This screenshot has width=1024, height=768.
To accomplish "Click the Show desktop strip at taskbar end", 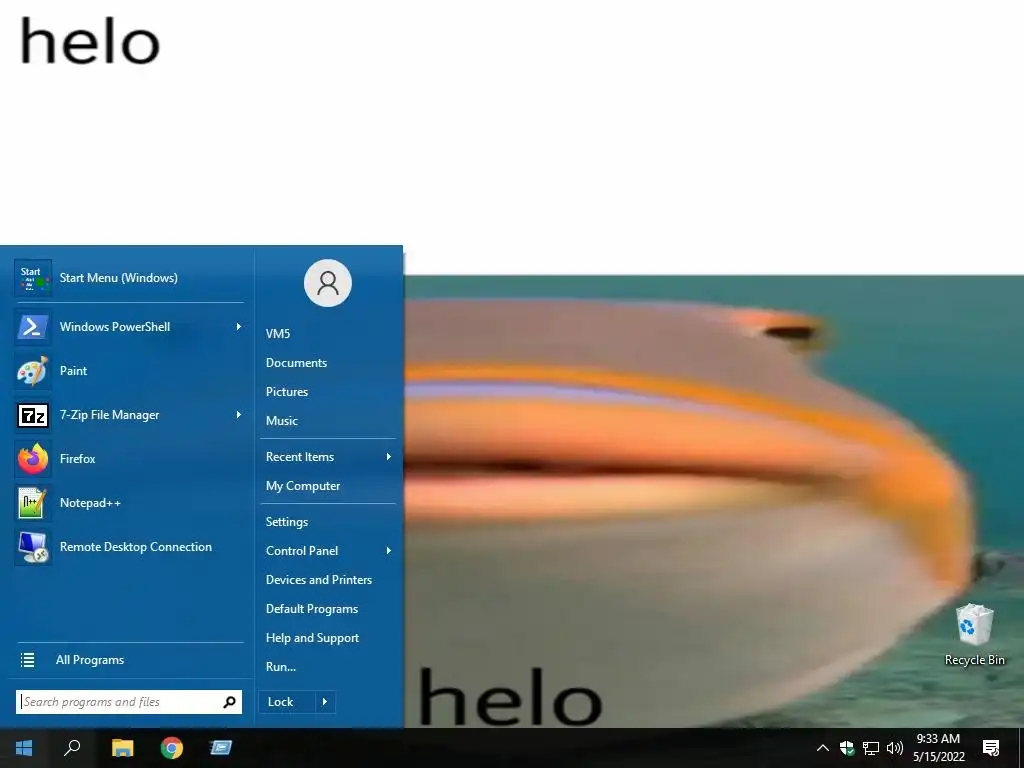I will pos(1021,748).
